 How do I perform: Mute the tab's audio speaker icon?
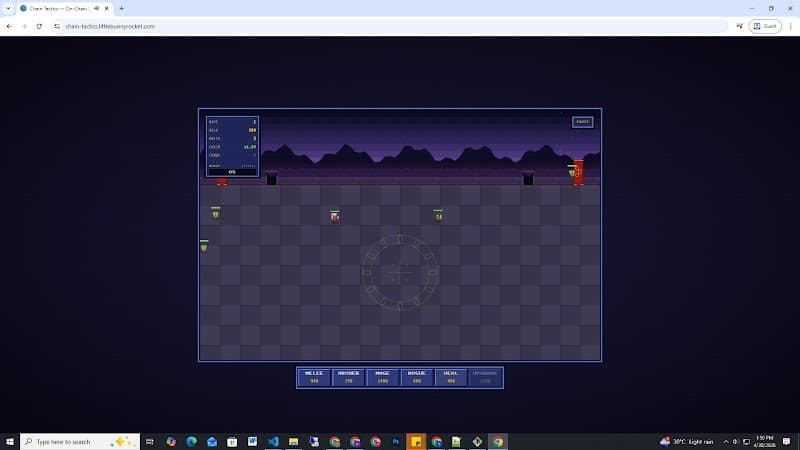96,8
